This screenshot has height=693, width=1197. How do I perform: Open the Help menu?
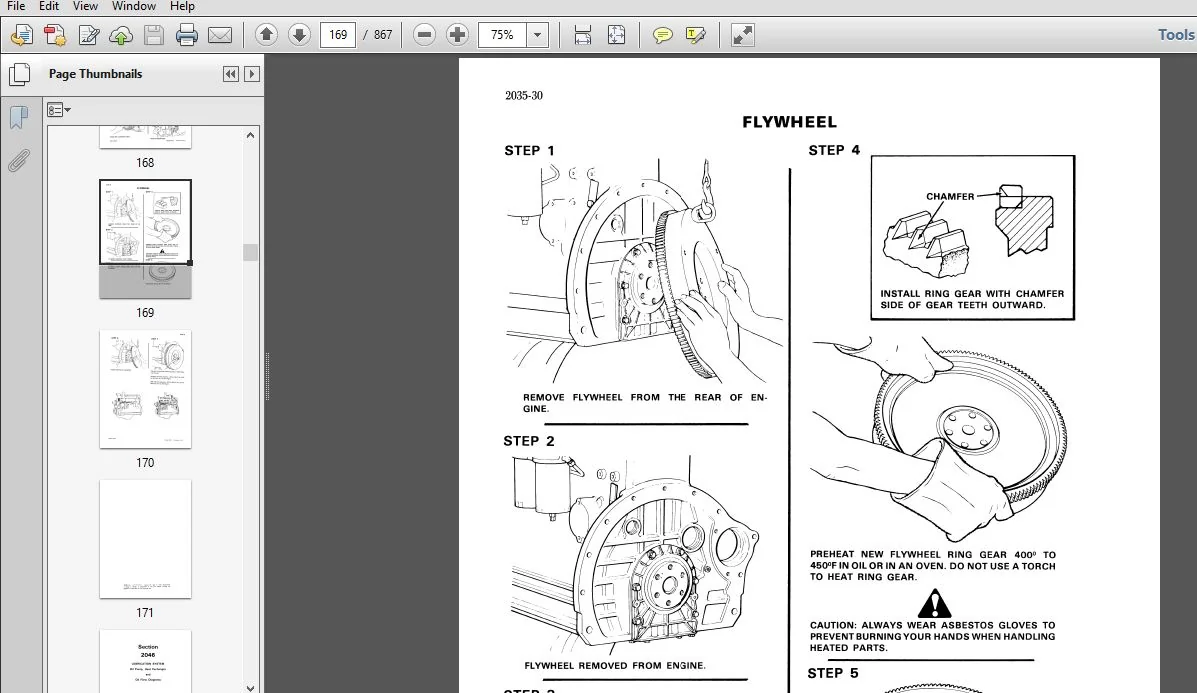click(182, 6)
